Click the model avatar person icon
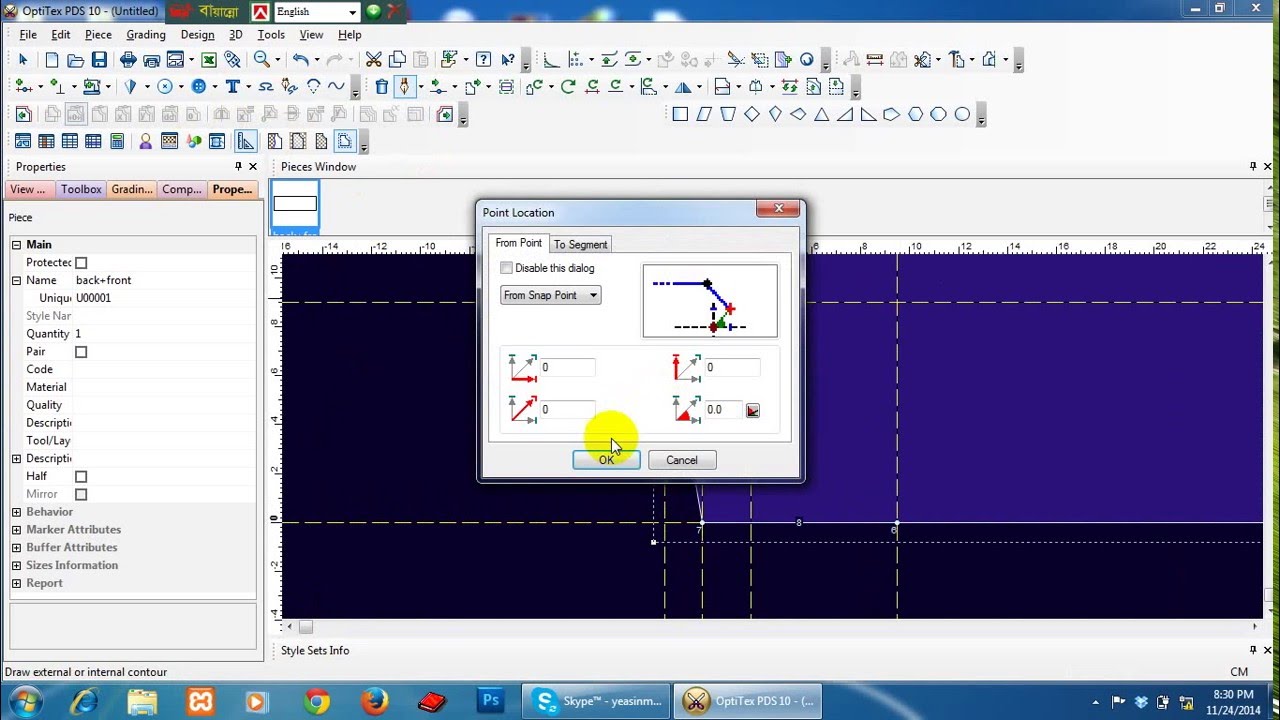1280x720 pixels. pos(146,141)
